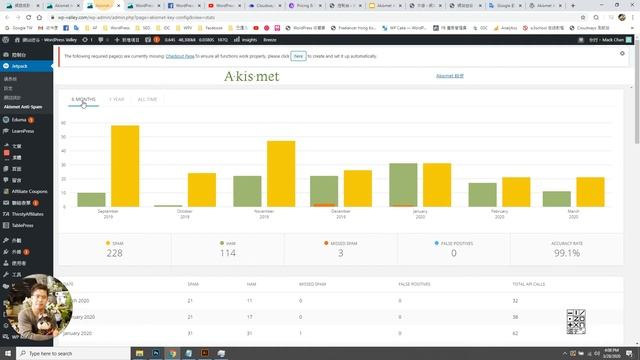Open the Google TW bookmark
Image resolution: width=640 pixels, height=360 pixels.
[19, 28]
